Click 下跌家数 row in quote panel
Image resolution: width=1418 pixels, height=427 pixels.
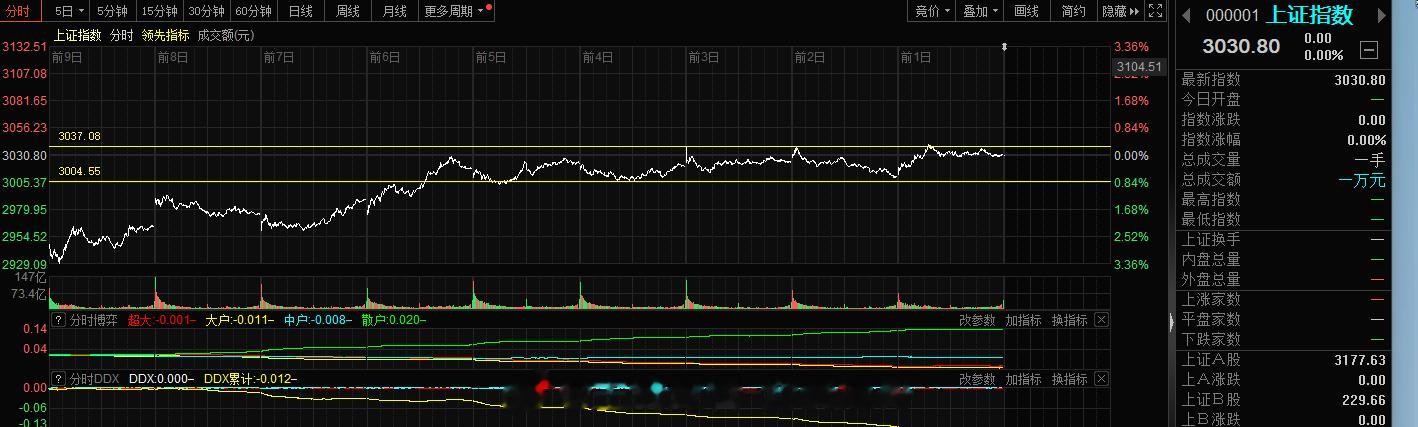pyautogui.click(x=1283, y=340)
